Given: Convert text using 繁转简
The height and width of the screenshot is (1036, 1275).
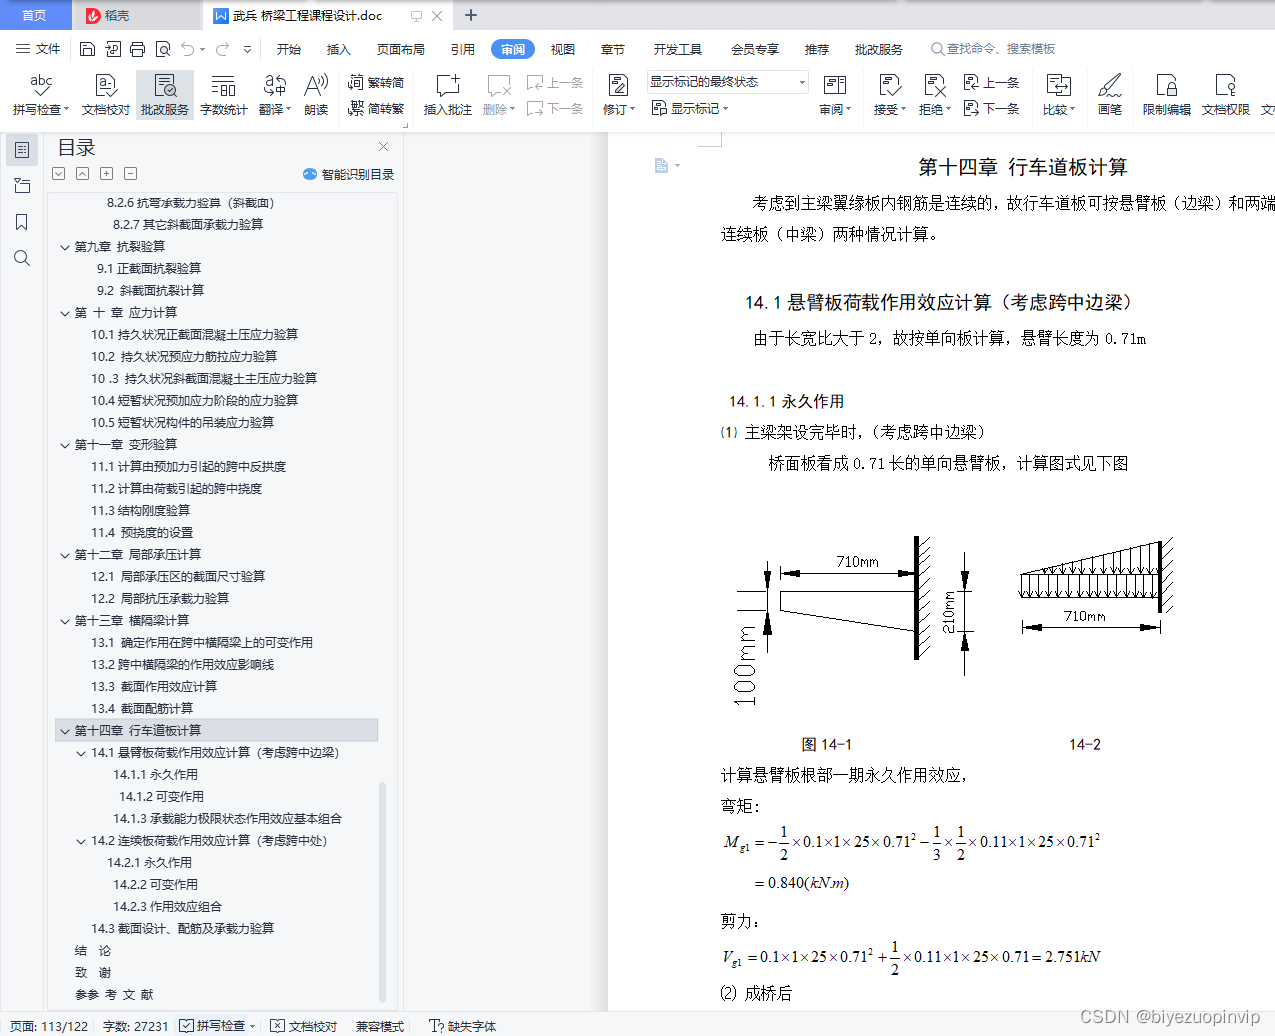Looking at the screenshot, I should click(376, 83).
